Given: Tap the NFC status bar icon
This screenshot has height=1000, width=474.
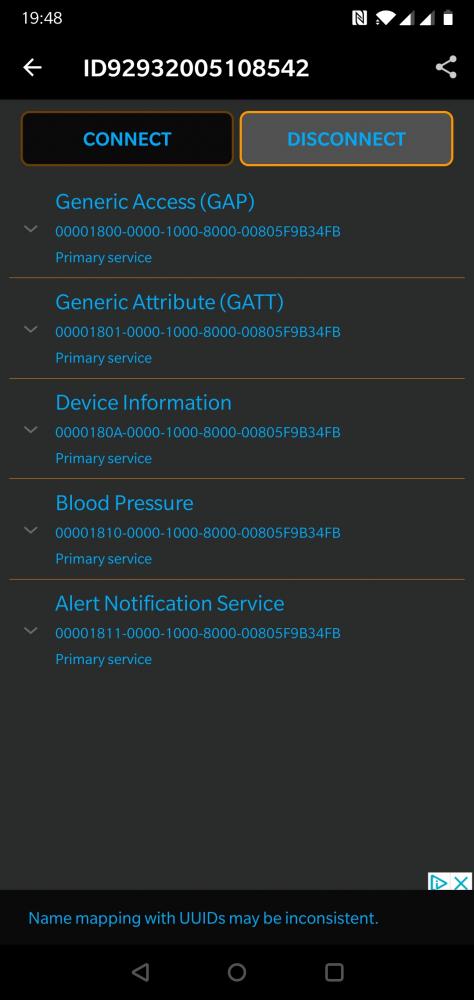Looking at the screenshot, I should click(x=360, y=18).
